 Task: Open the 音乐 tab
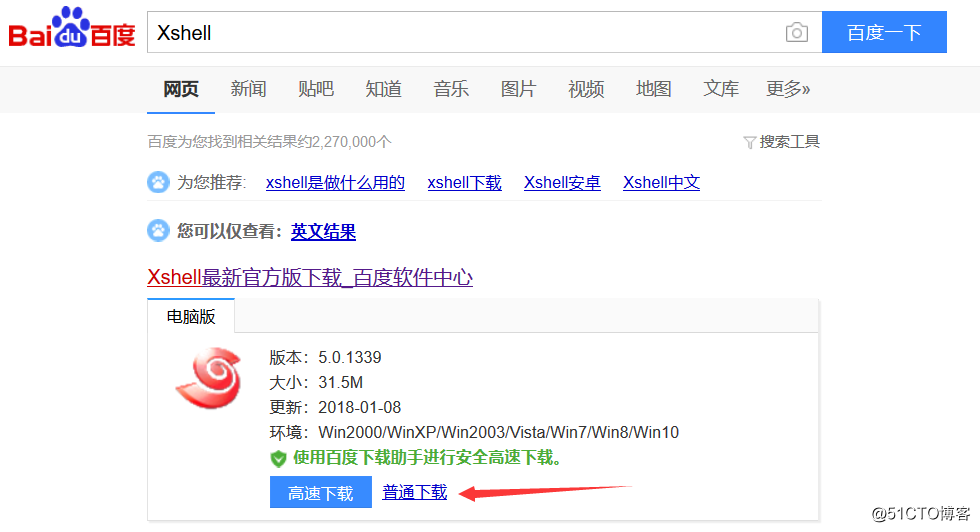[451, 89]
